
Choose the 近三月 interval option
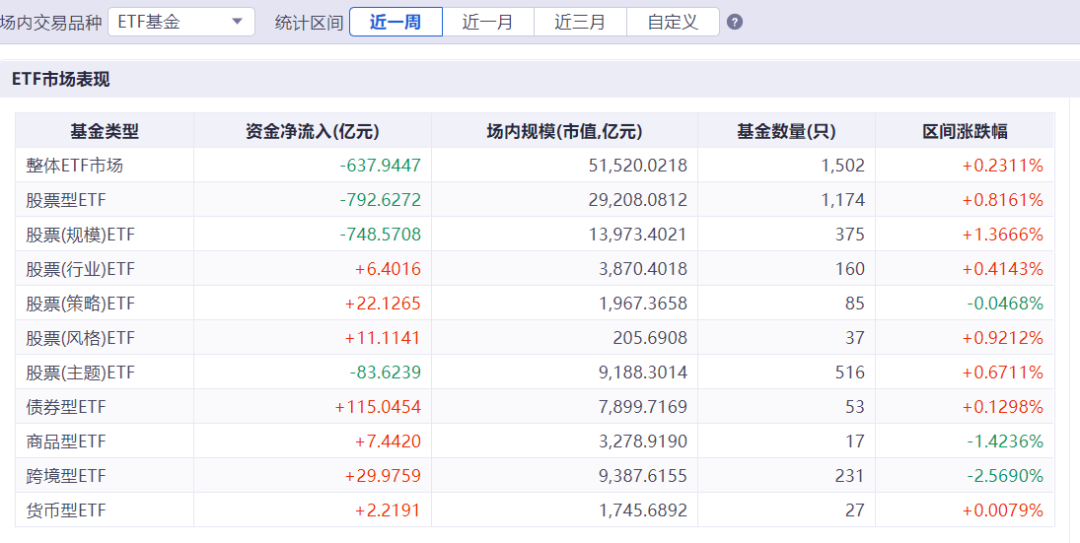(x=580, y=22)
